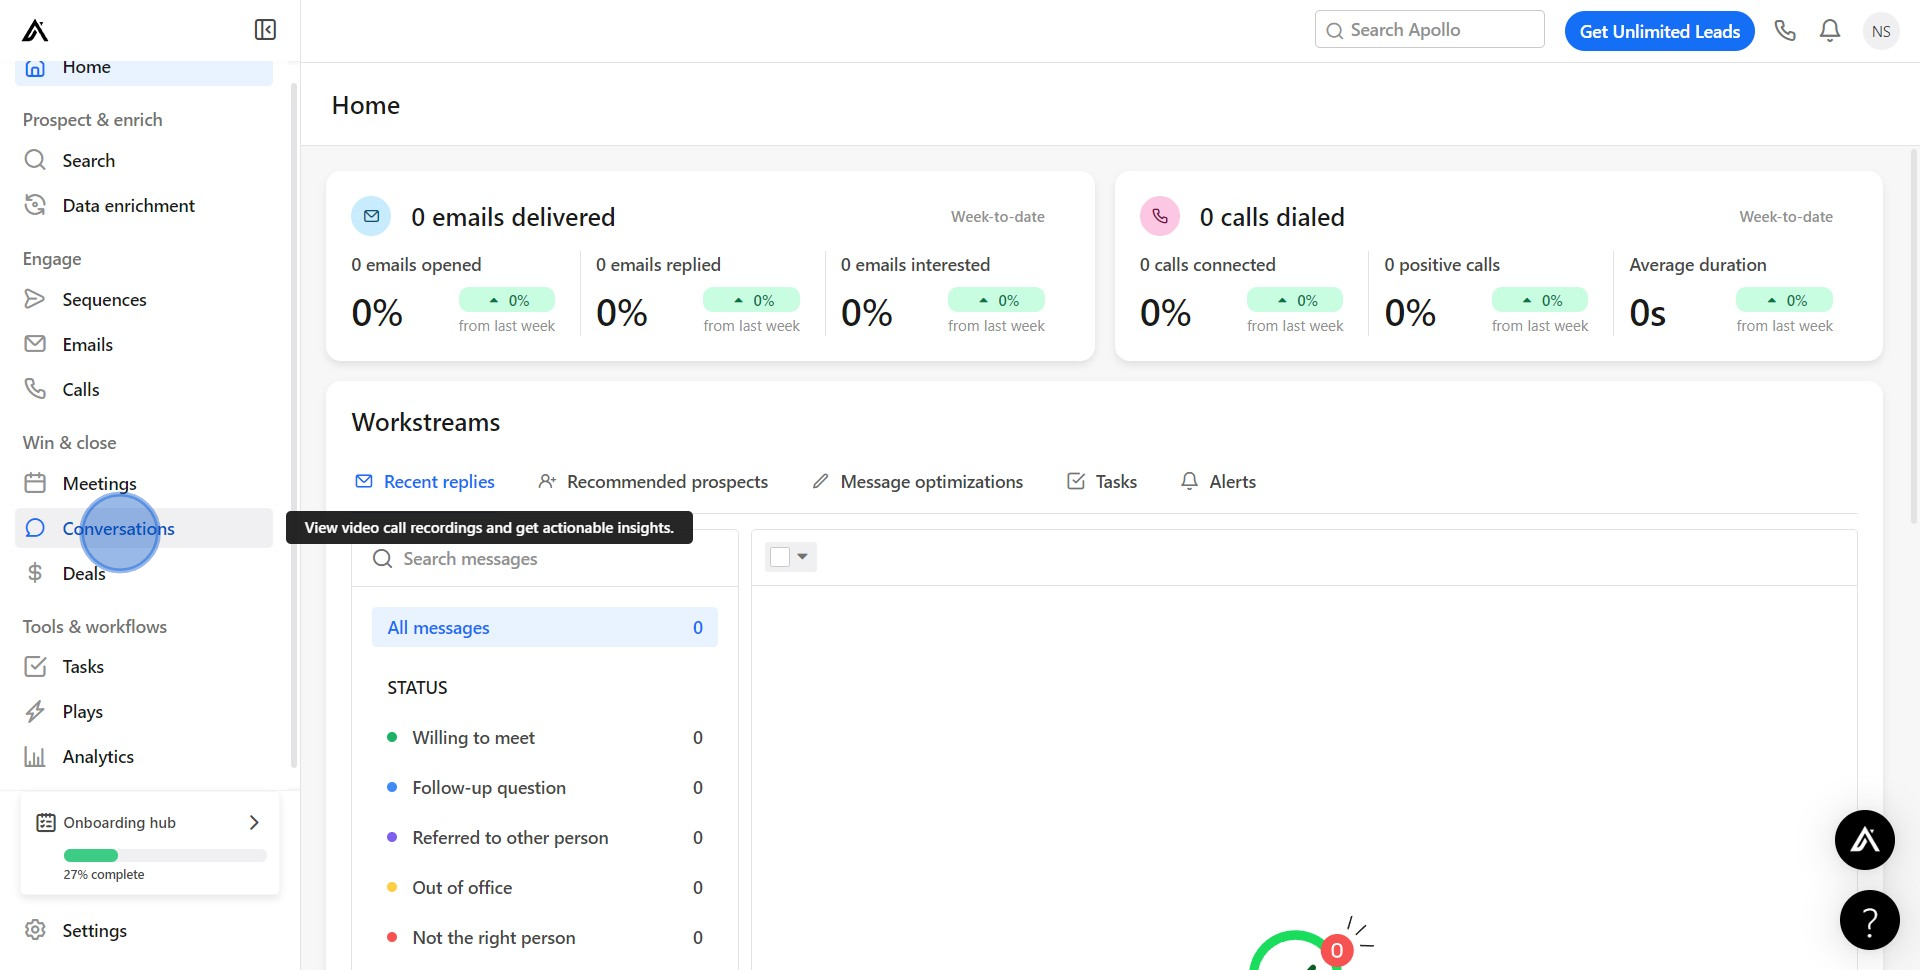Click the Search Apollo field
1920x970 pixels.
click(x=1430, y=30)
